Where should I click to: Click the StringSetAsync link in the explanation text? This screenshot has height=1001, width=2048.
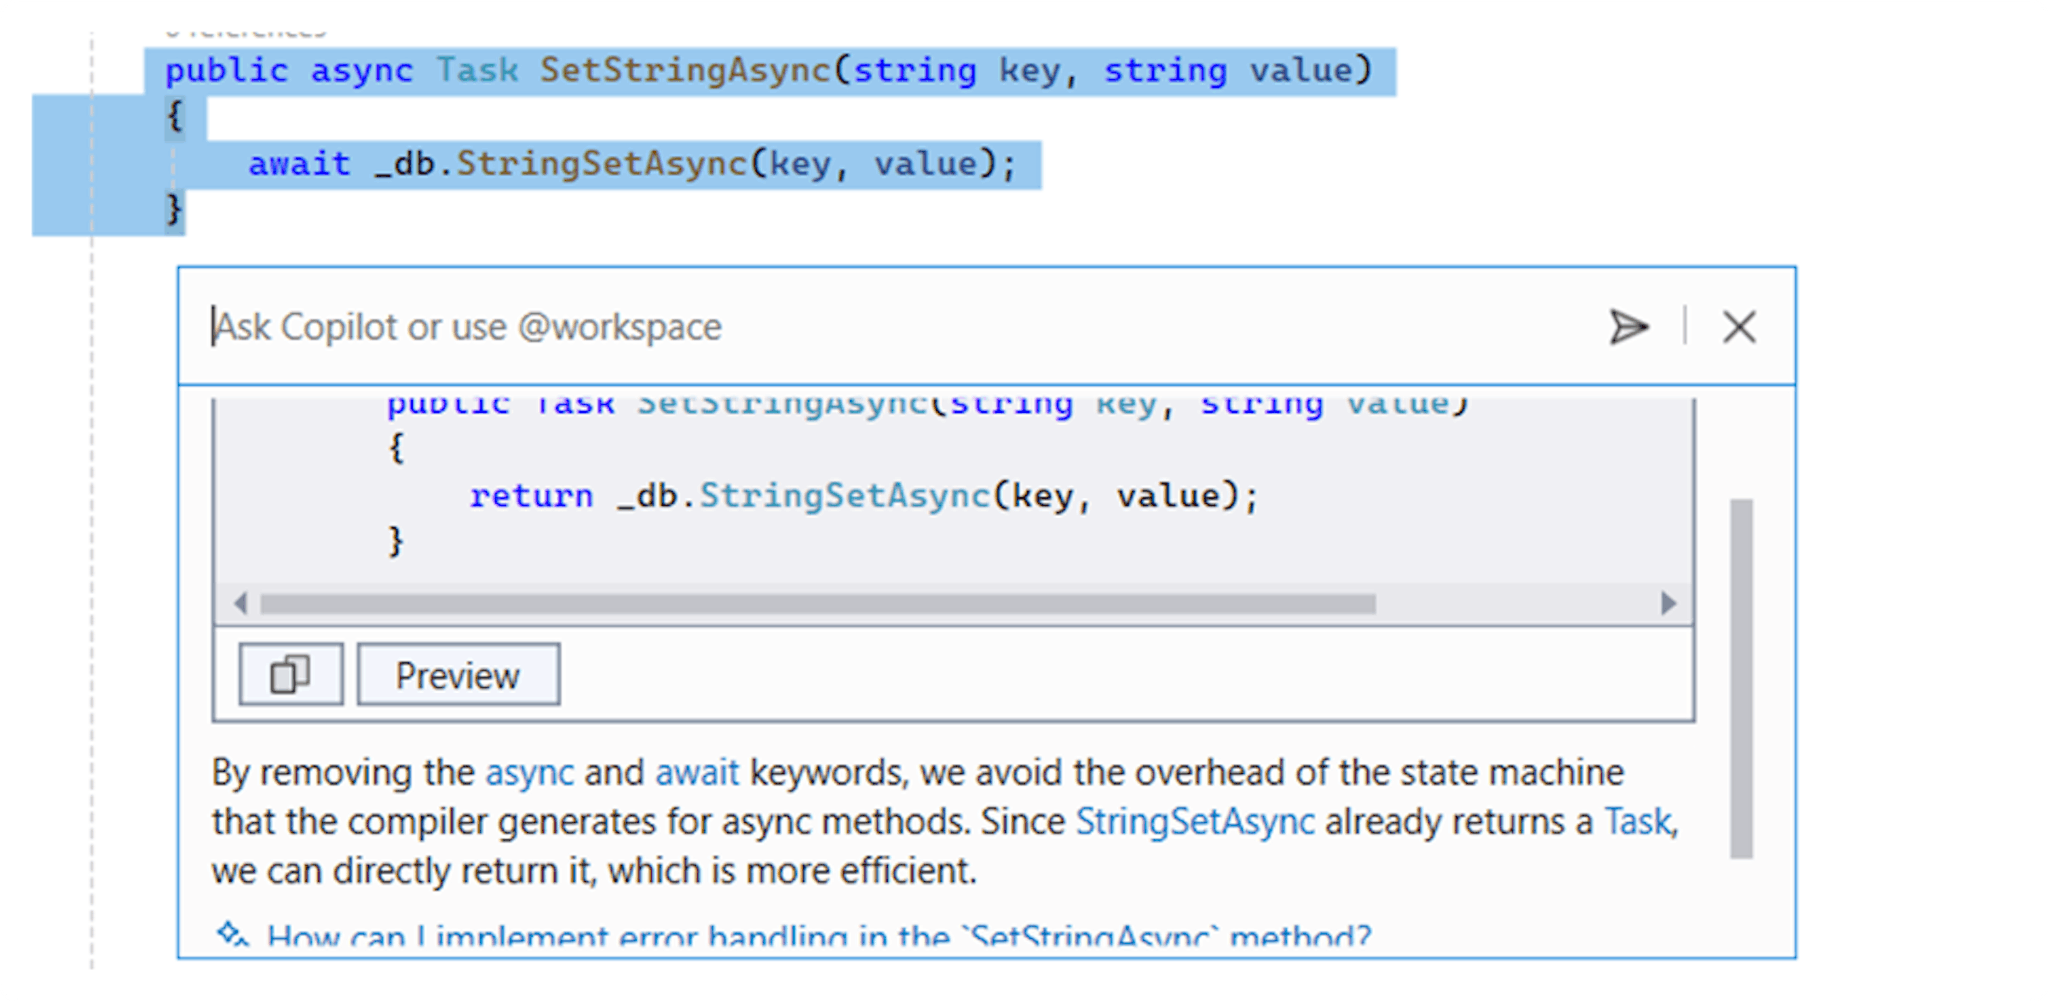click(1194, 822)
